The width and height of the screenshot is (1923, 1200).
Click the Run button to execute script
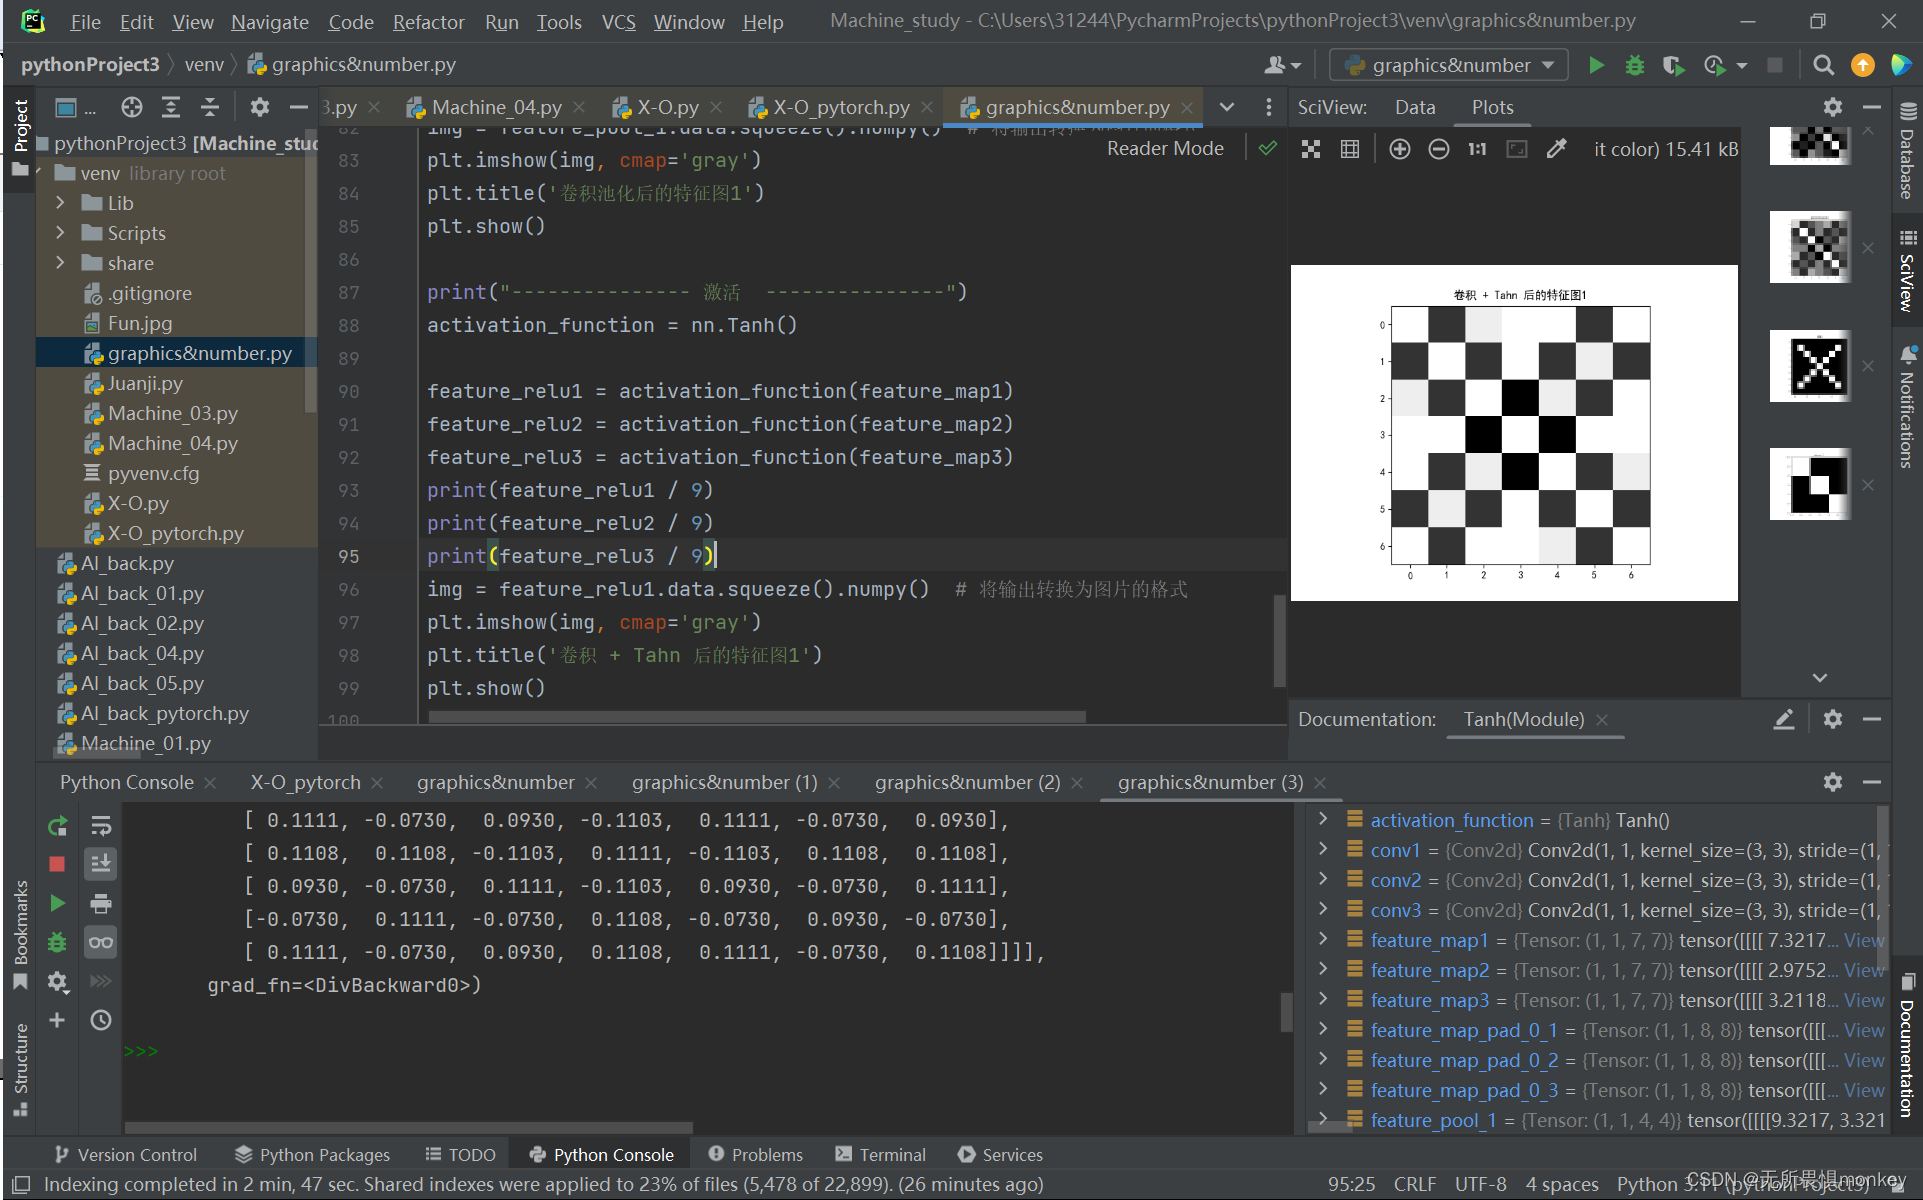1595,65
